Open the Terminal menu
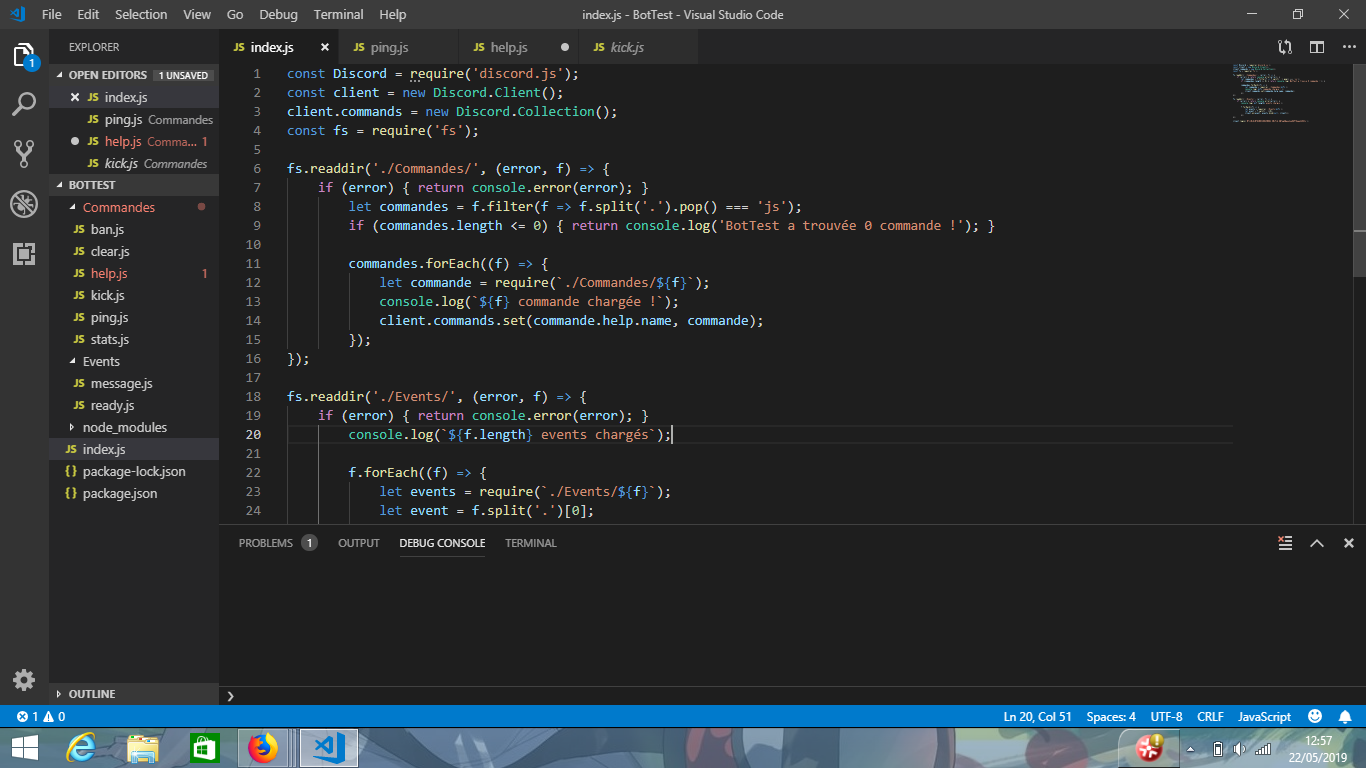Image resolution: width=1366 pixels, height=768 pixels. (x=339, y=14)
